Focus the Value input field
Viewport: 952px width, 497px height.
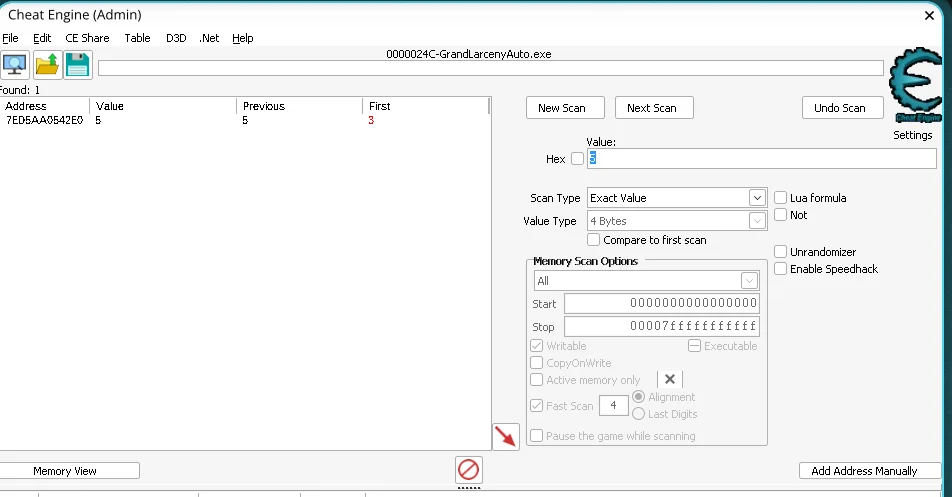coord(761,158)
